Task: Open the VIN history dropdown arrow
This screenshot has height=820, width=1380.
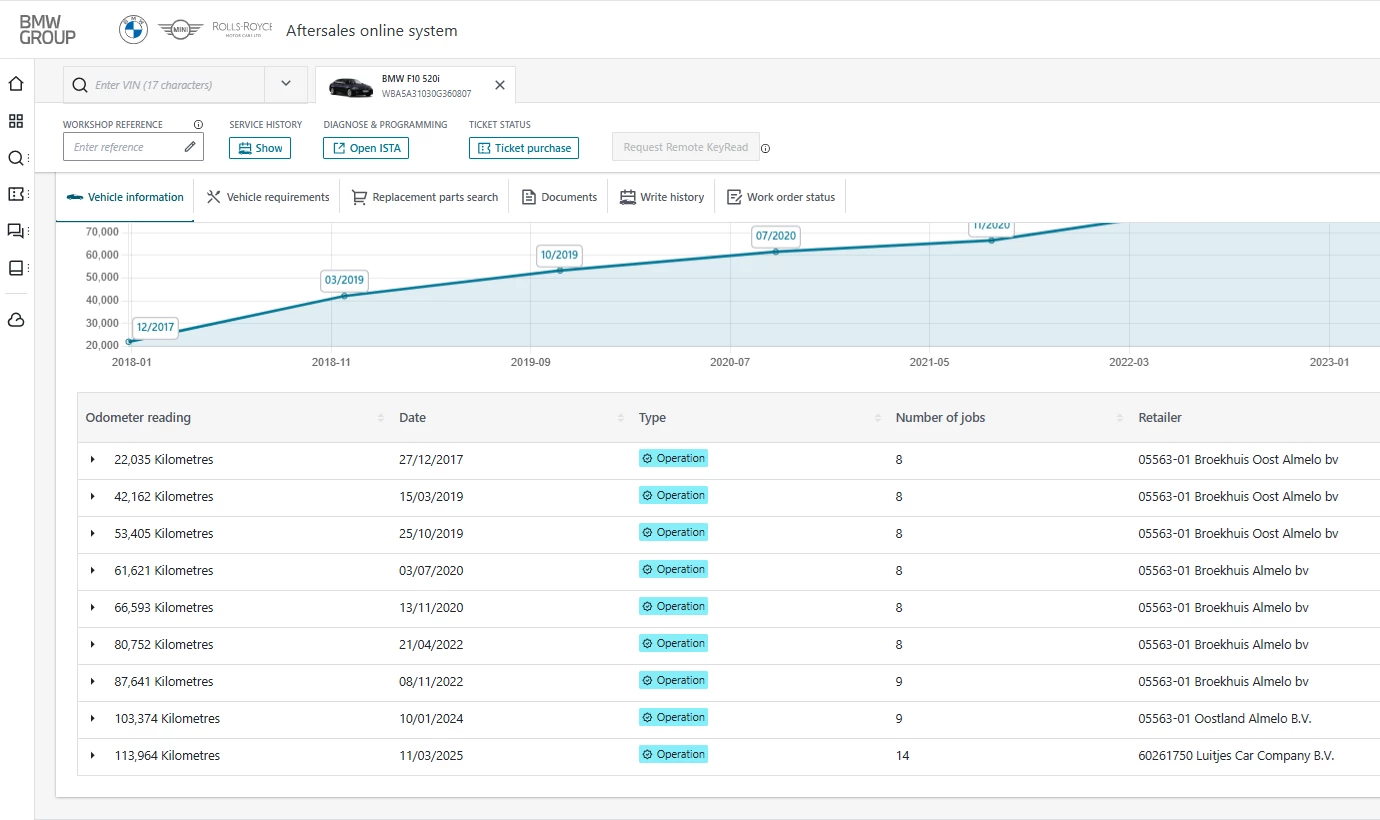Action: [x=286, y=84]
